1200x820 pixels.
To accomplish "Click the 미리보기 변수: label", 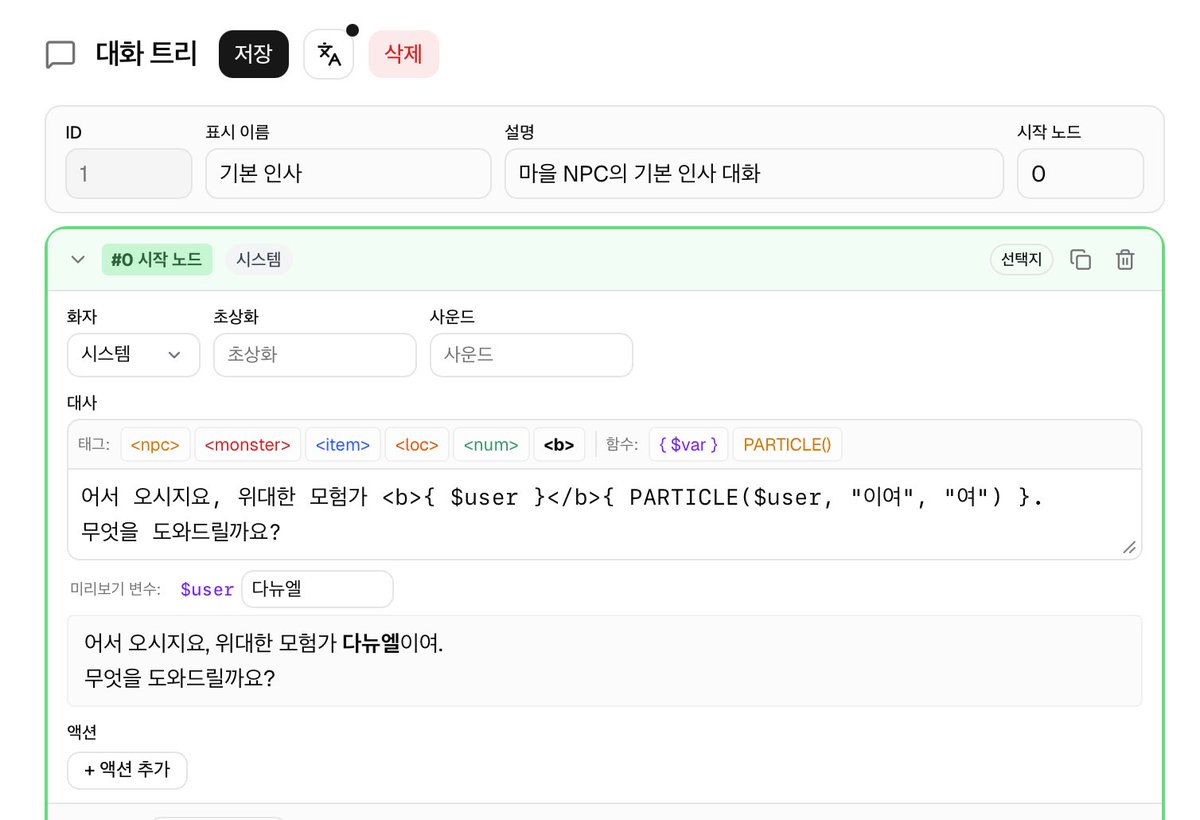I will (115, 590).
